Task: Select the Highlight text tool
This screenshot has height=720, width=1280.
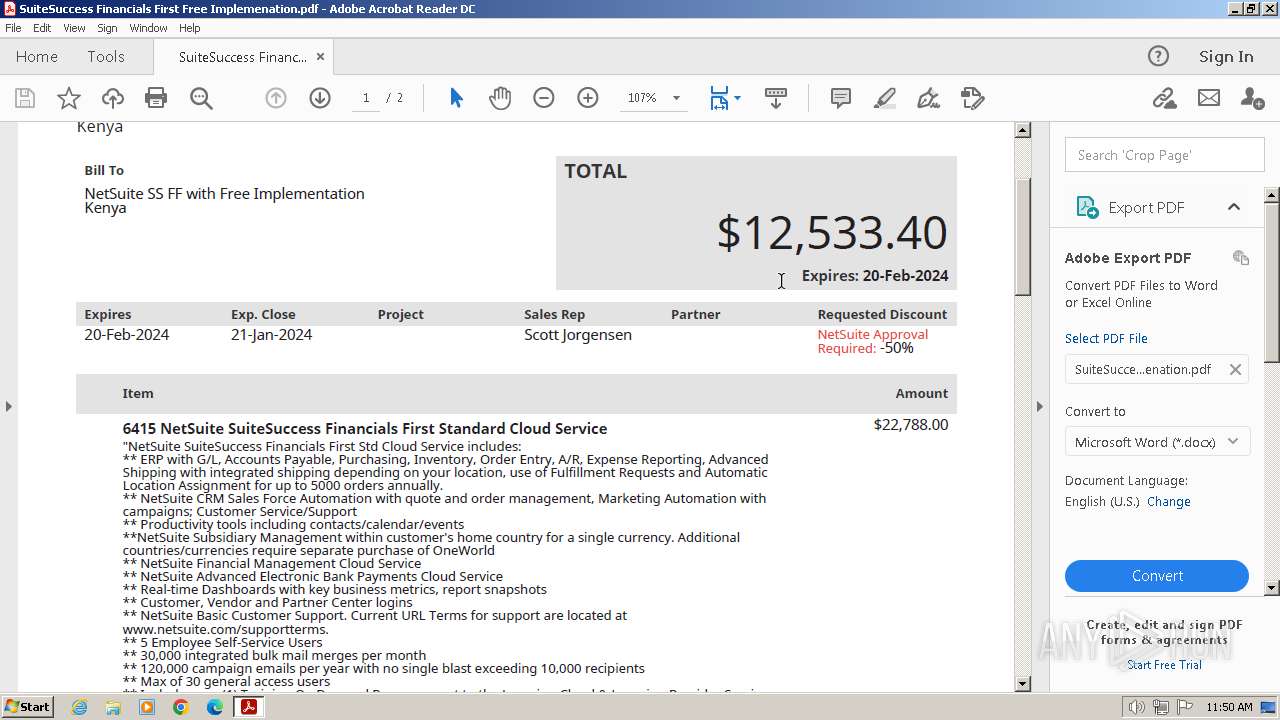Action: click(885, 98)
